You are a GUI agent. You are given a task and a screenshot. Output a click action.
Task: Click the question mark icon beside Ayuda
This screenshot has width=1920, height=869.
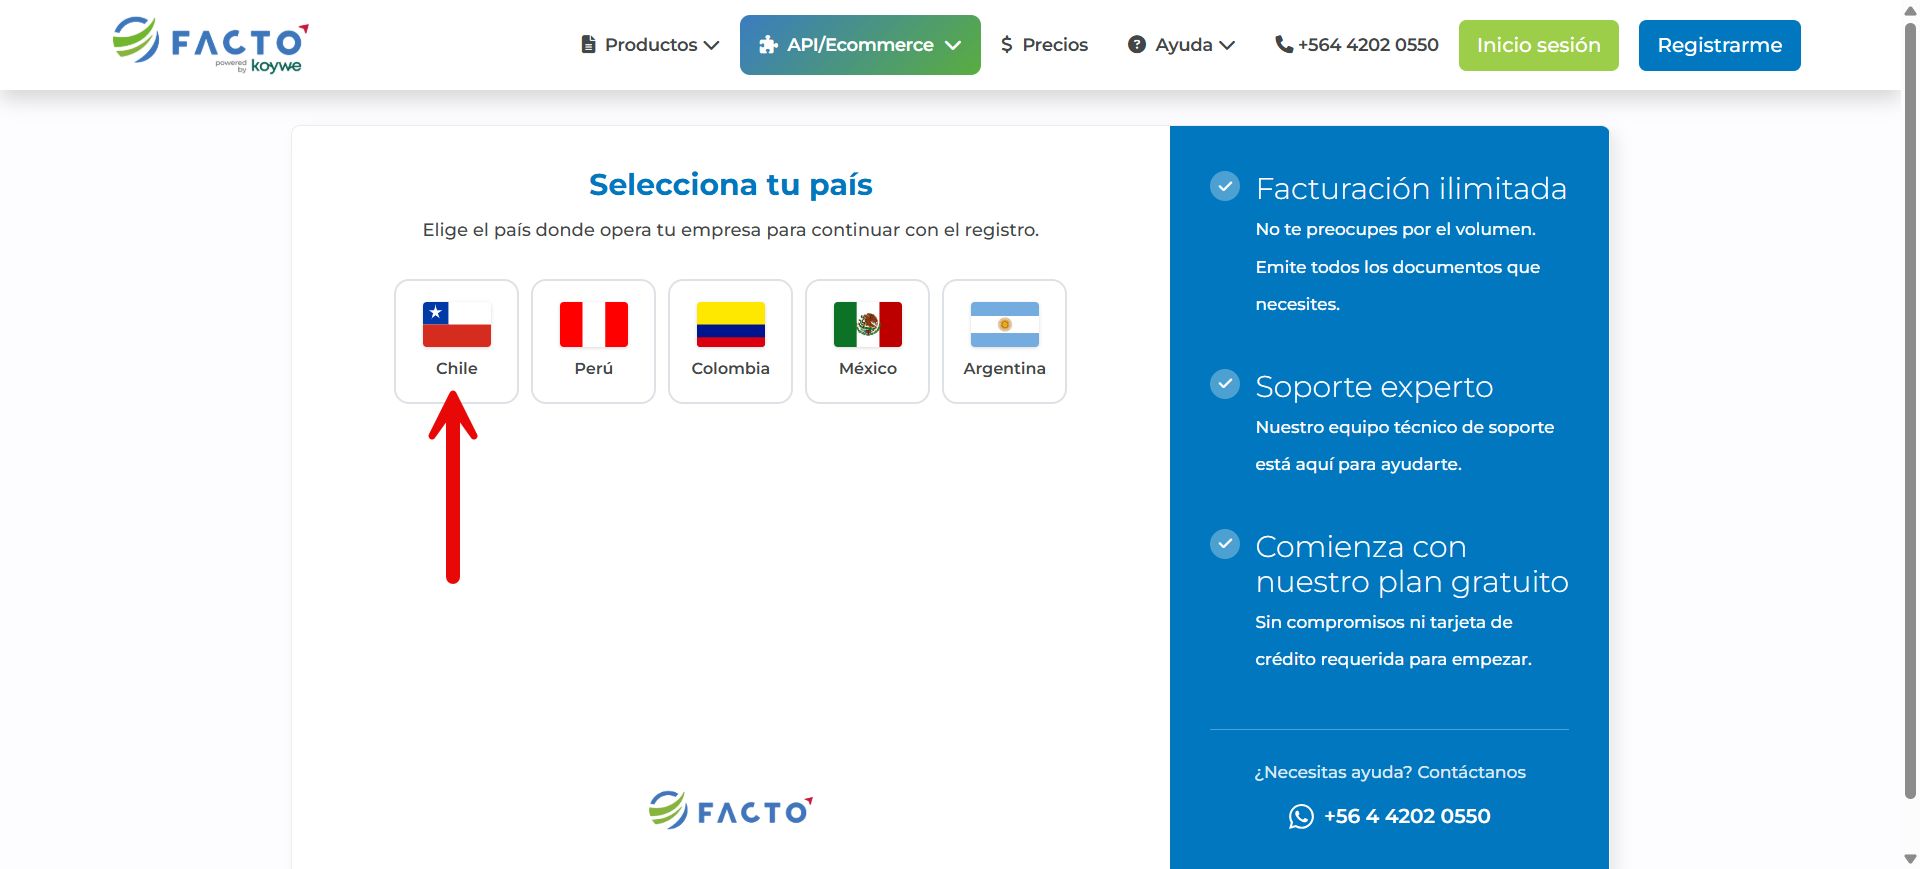coord(1137,44)
